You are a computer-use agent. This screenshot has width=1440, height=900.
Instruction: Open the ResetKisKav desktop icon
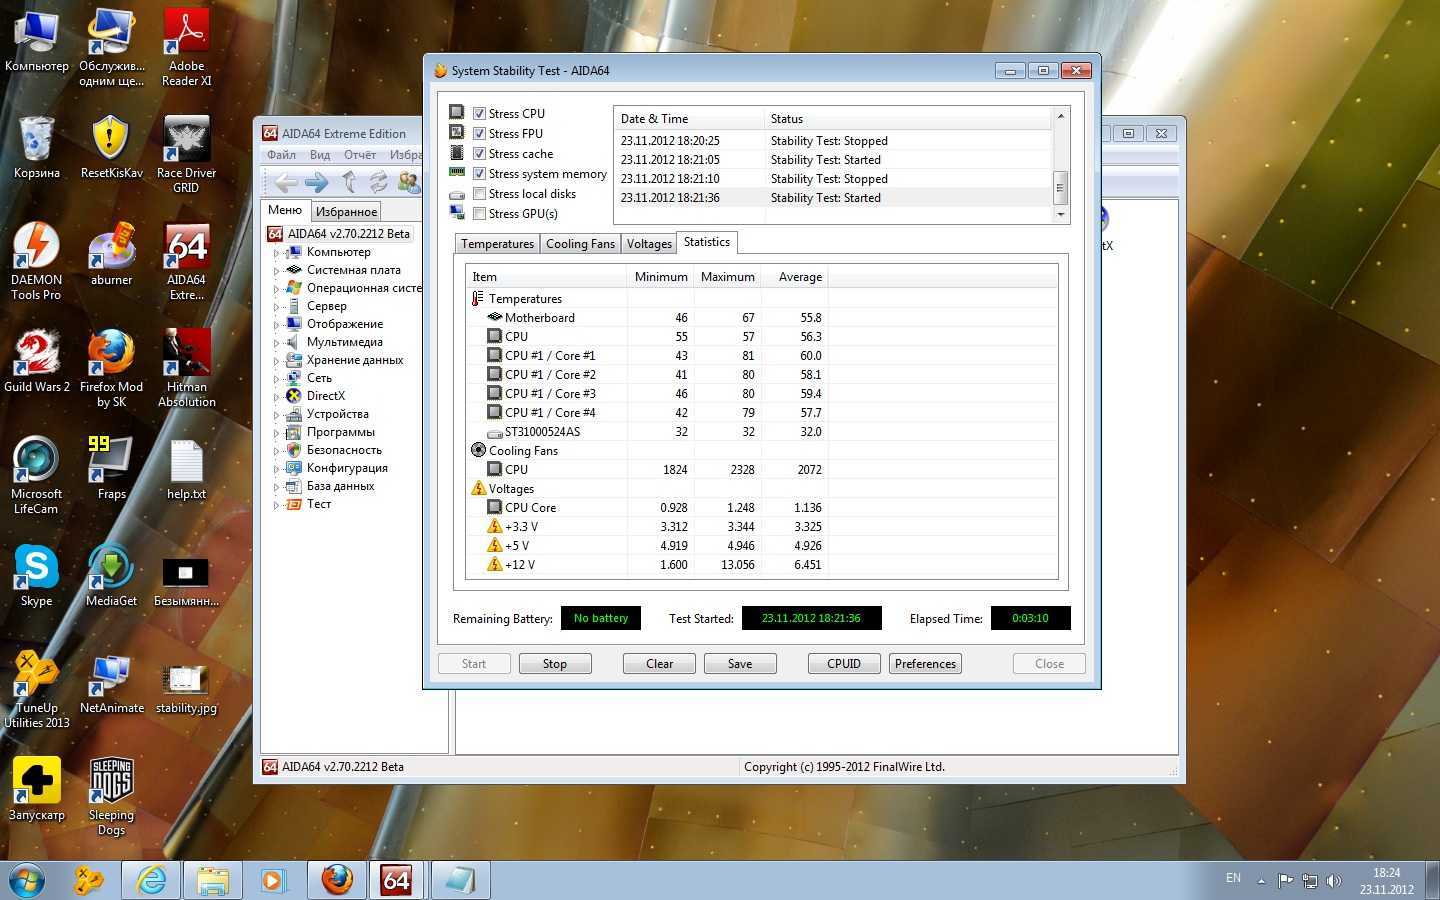click(111, 147)
